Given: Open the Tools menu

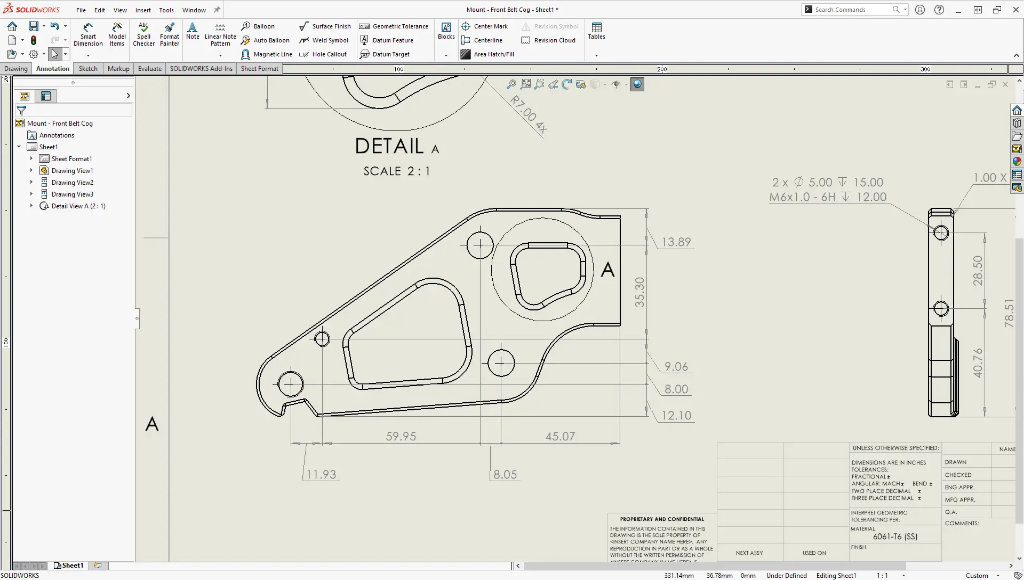Looking at the screenshot, I should pyautogui.click(x=166, y=10).
